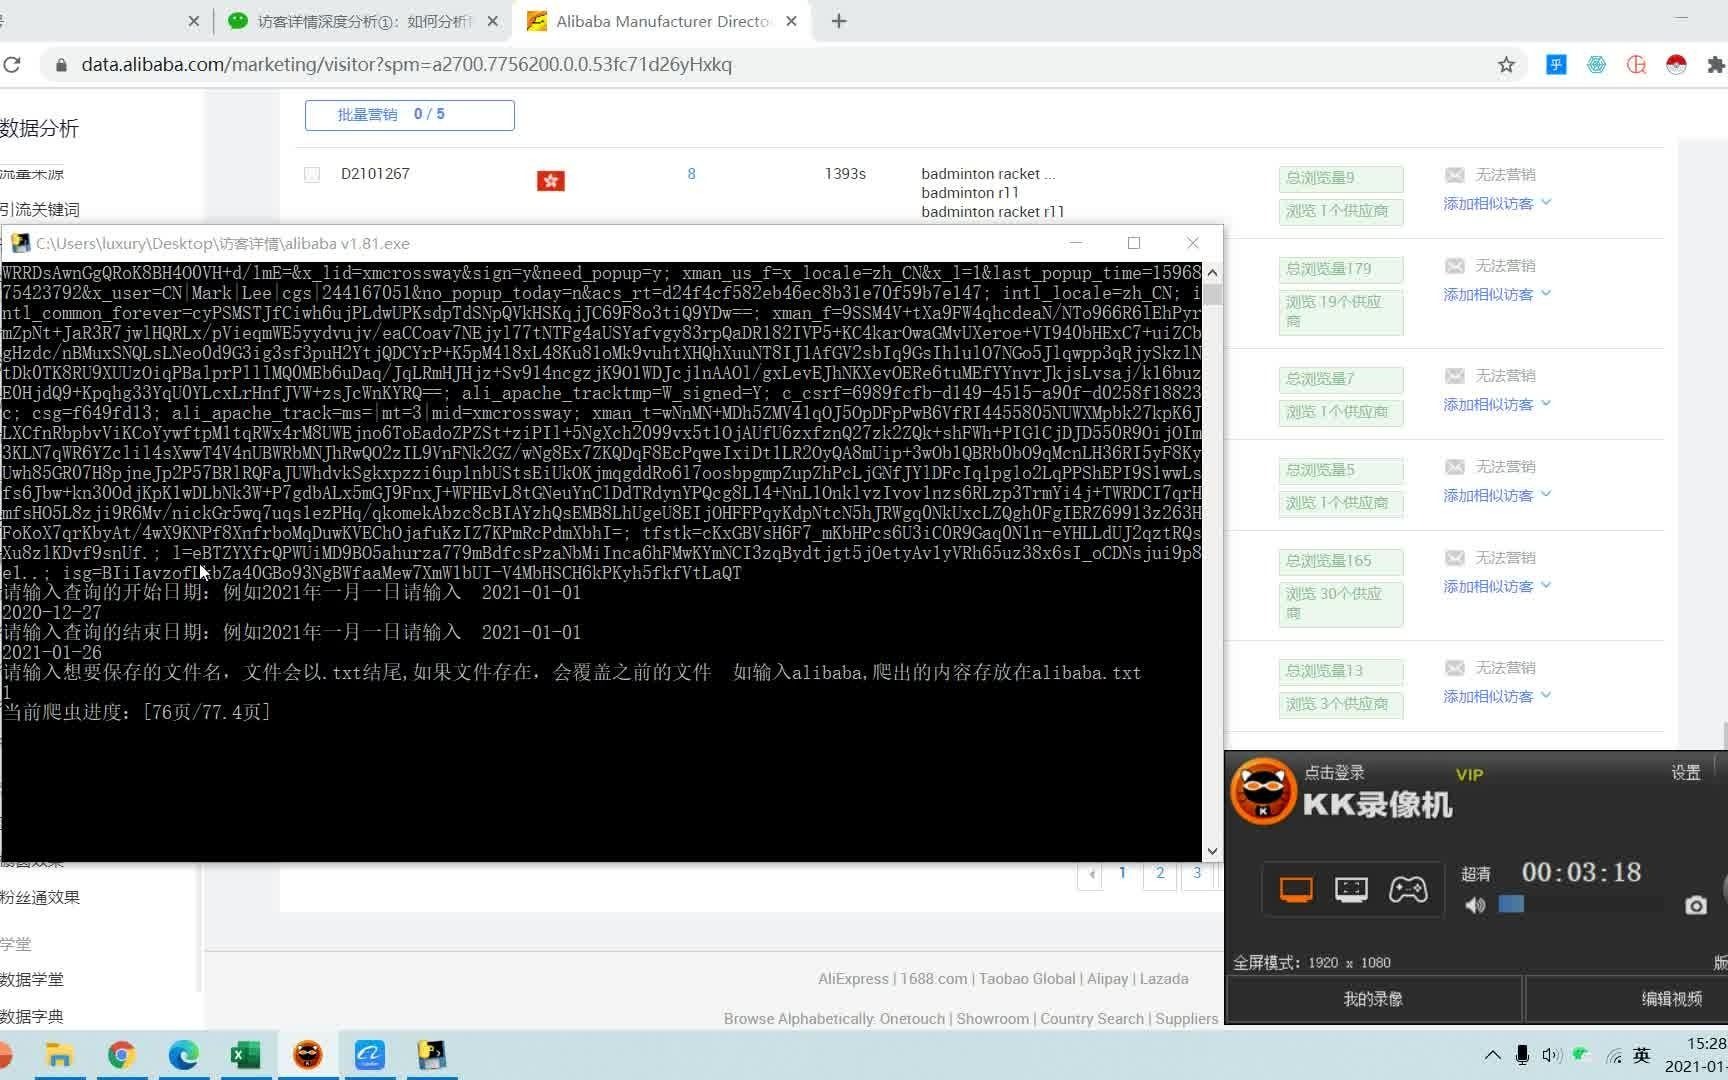Screen dimensions: 1728x1080
Task: Open 粉丝通效果 in the sidebar
Action: pyautogui.click(x=40, y=897)
